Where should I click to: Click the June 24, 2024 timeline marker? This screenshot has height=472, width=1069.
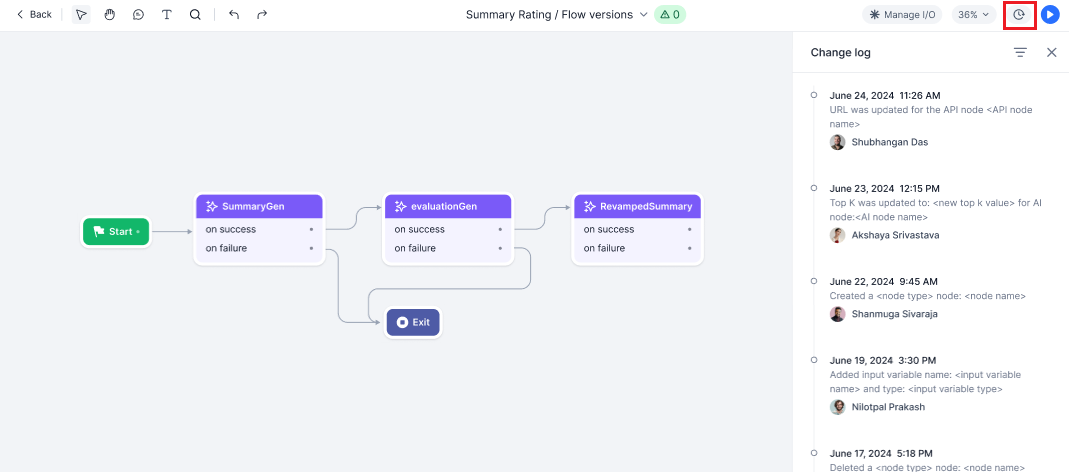[x=814, y=95]
